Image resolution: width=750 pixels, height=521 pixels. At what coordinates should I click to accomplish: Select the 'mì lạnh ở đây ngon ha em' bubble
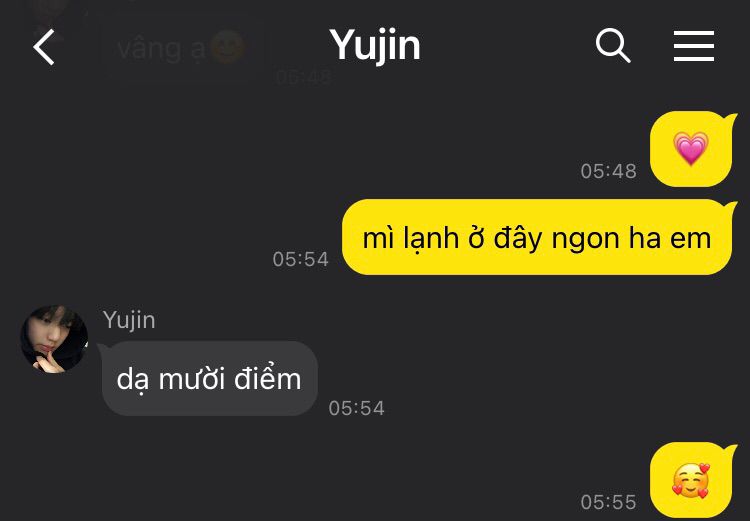pos(539,237)
